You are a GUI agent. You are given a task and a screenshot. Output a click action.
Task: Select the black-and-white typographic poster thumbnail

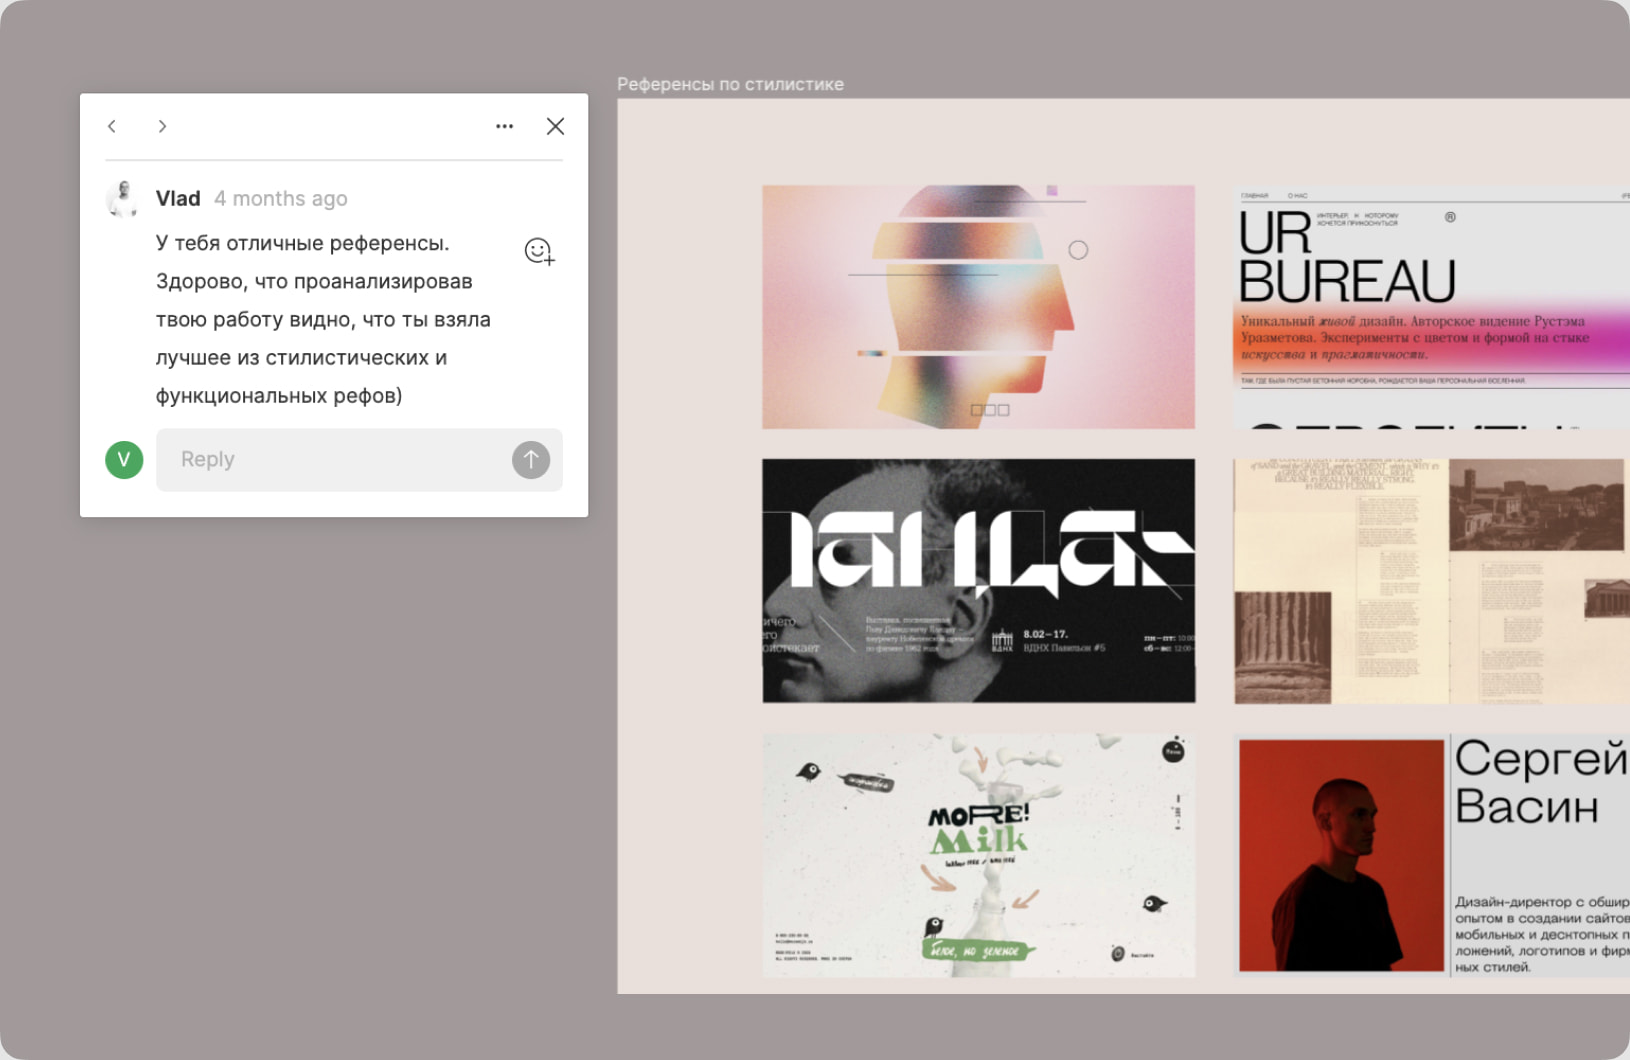coord(978,581)
